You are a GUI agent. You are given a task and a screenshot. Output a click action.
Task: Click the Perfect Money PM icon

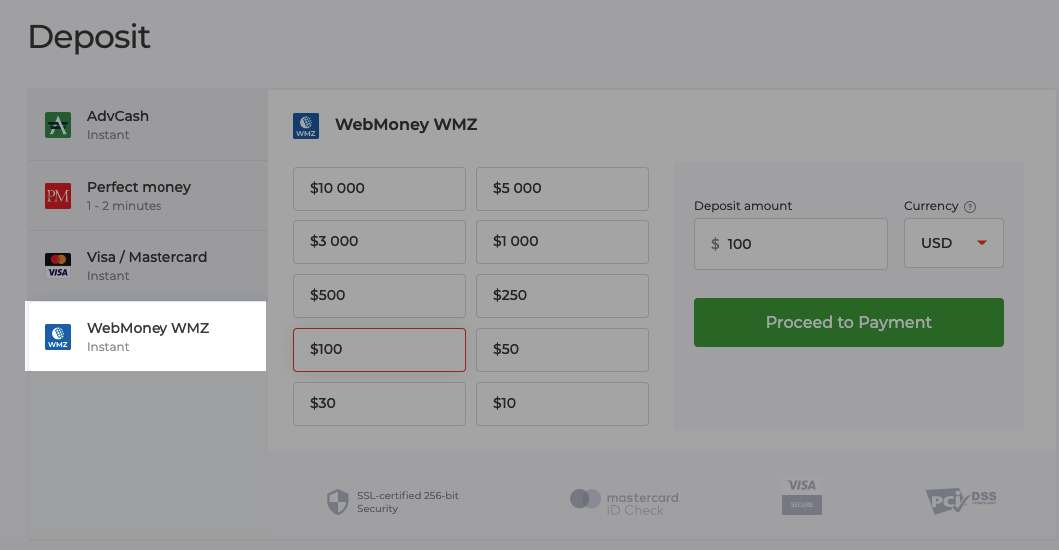[58, 196]
